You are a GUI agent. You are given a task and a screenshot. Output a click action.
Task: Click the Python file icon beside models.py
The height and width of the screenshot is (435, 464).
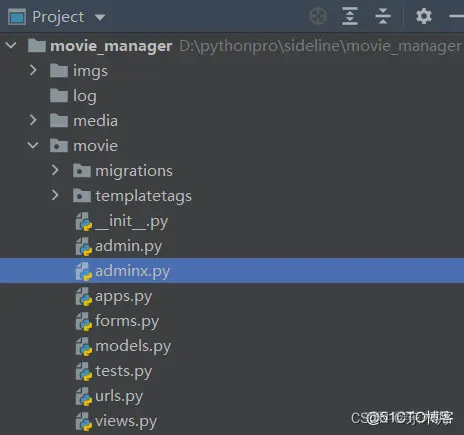pos(83,346)
